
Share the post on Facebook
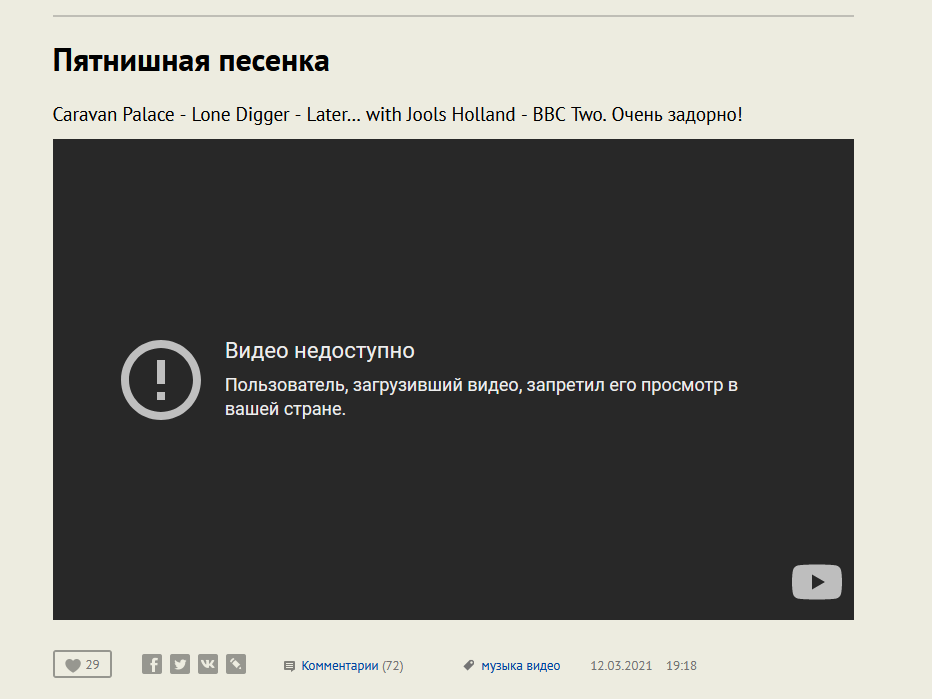click(x=152, y=664)
